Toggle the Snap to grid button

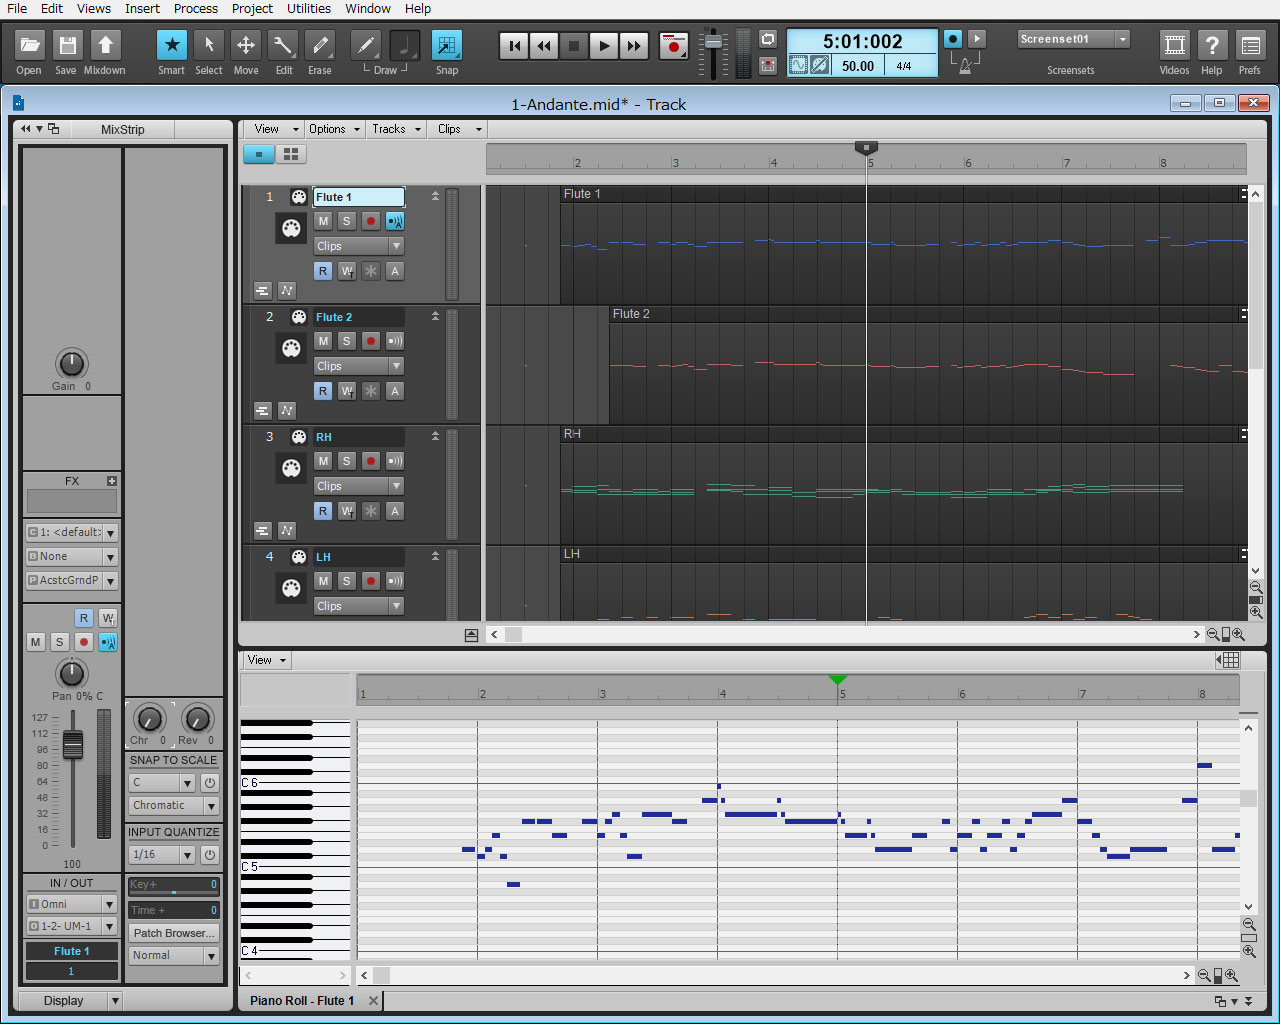coord(446,46)
